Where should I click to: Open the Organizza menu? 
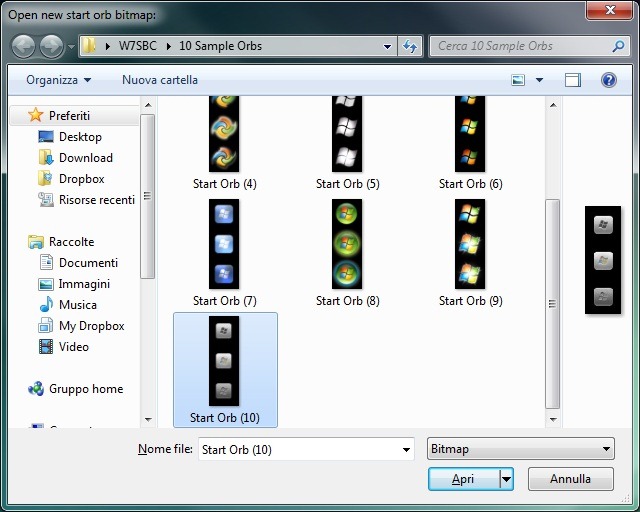58,80
